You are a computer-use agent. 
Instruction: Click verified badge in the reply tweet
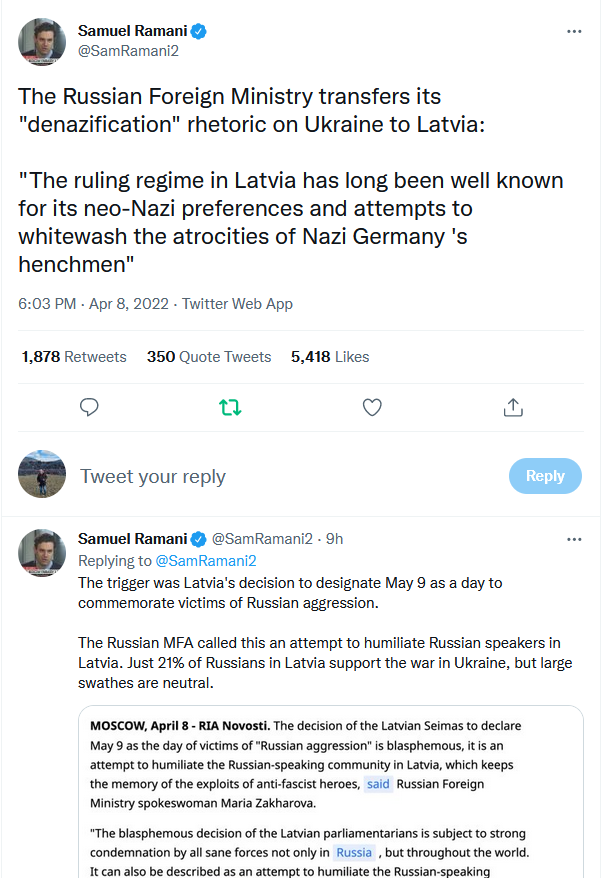coord(199,539)
